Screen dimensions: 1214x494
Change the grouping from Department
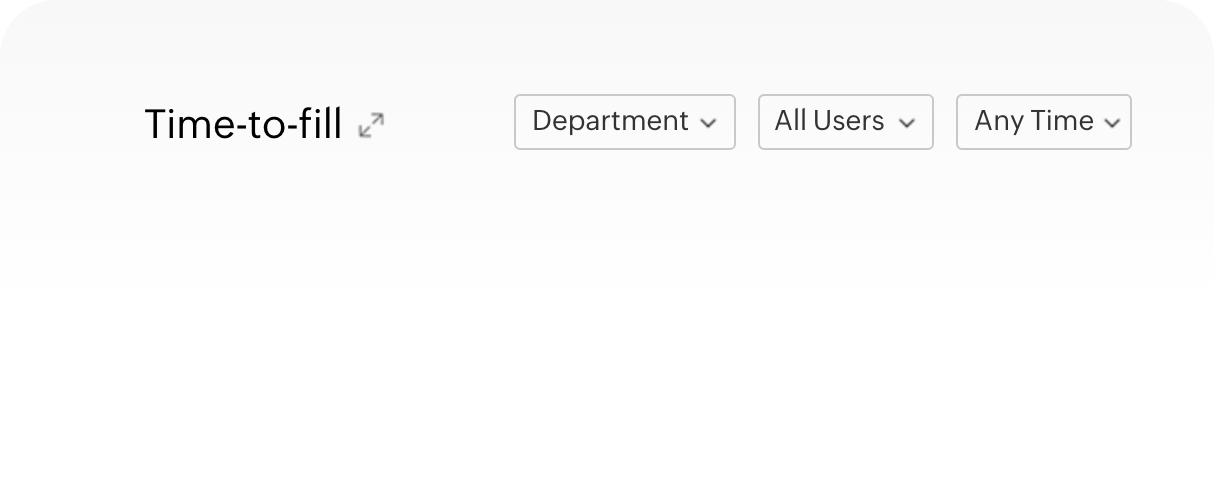click(x=625, y=122)
